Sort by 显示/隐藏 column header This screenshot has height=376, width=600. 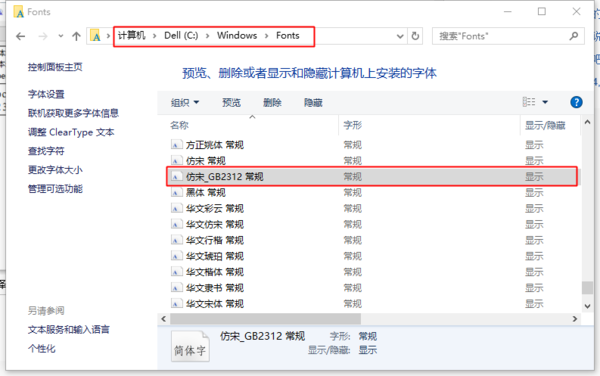pyautogui.click(x=545, y=125)
